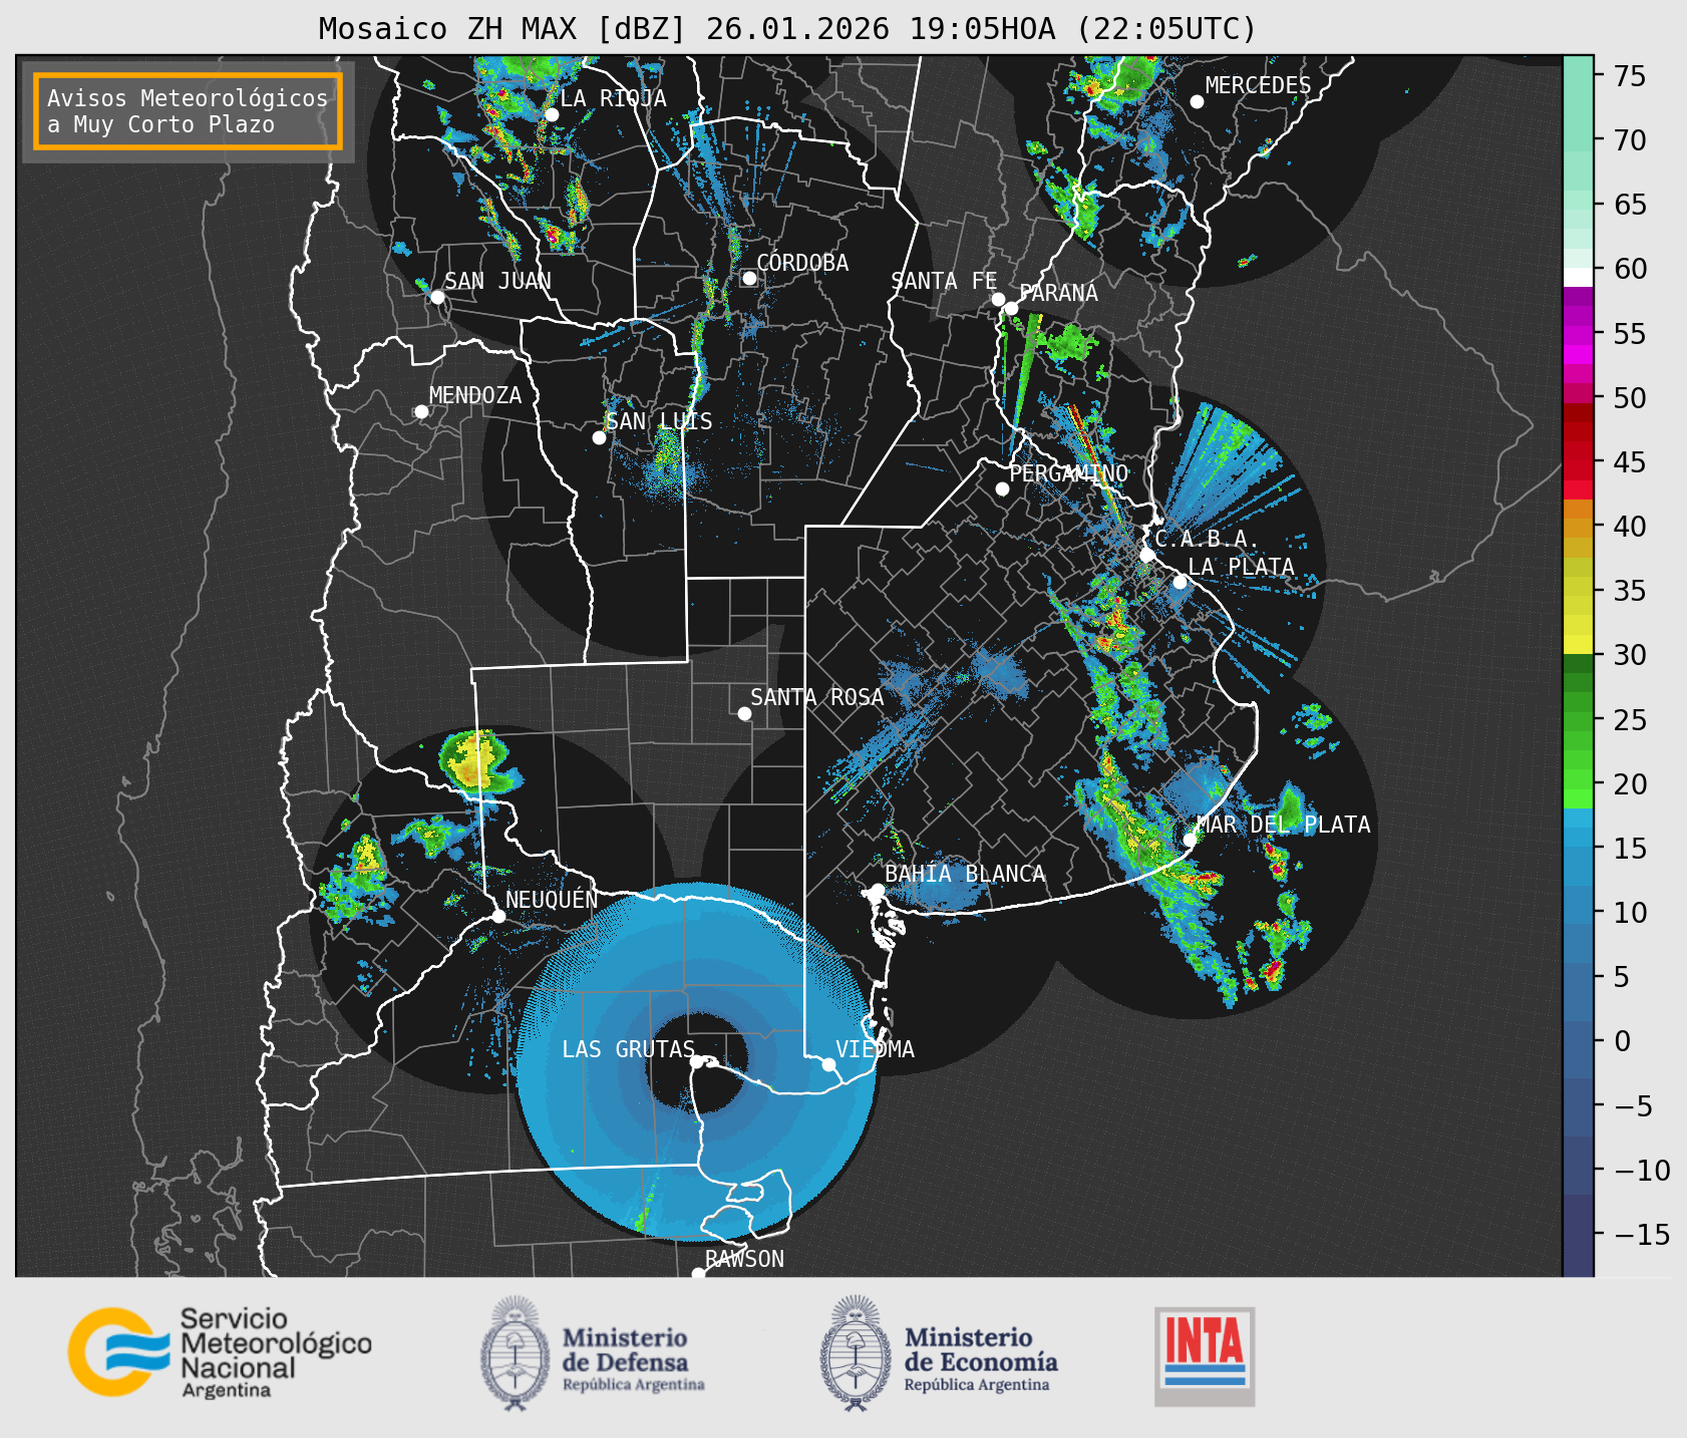Click the Ministerio de Defensa emblem
The image size is (1687, 1438).
pos(515,1353)
